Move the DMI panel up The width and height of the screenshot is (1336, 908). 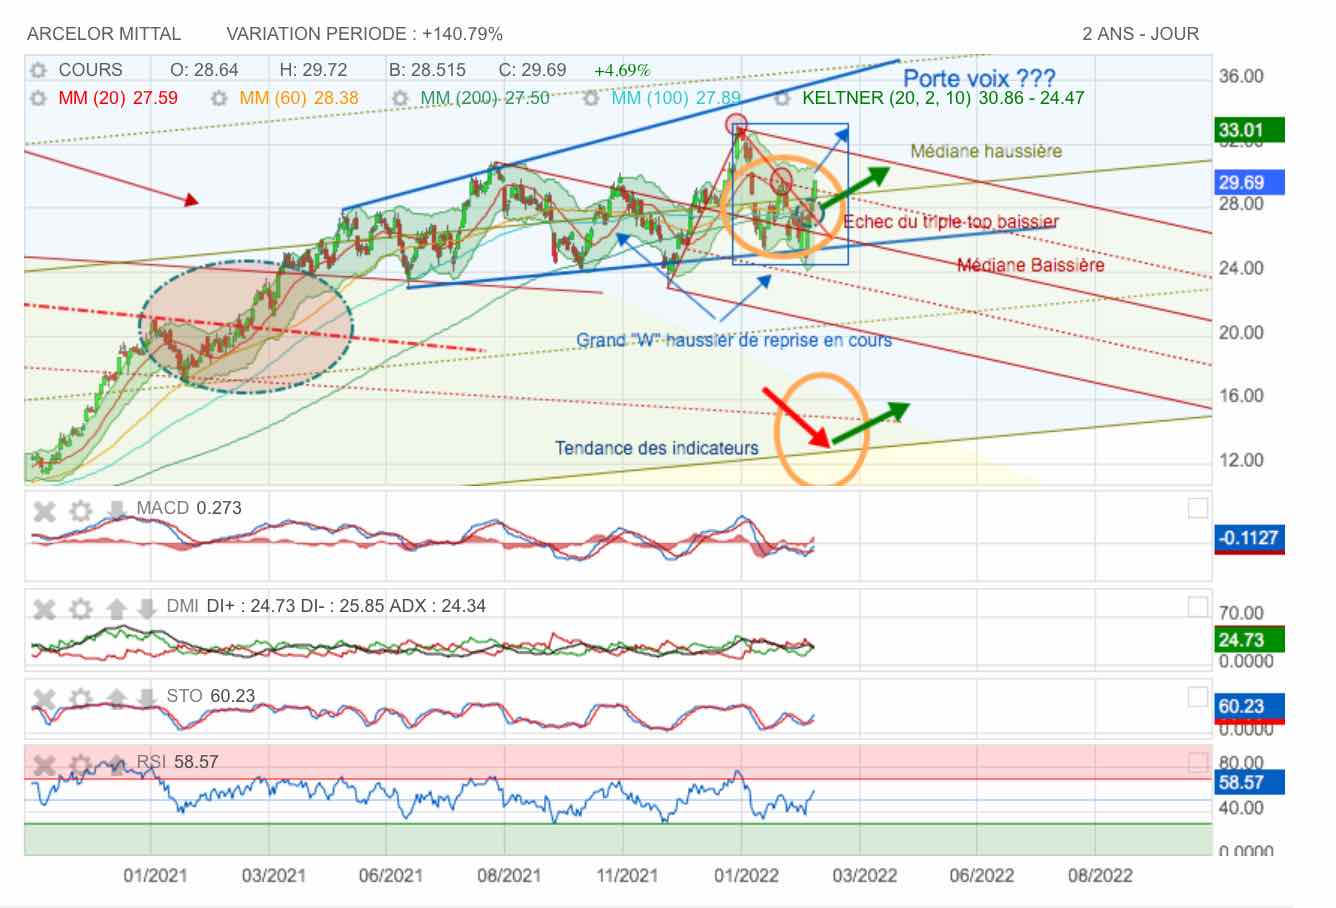[116, 609]
